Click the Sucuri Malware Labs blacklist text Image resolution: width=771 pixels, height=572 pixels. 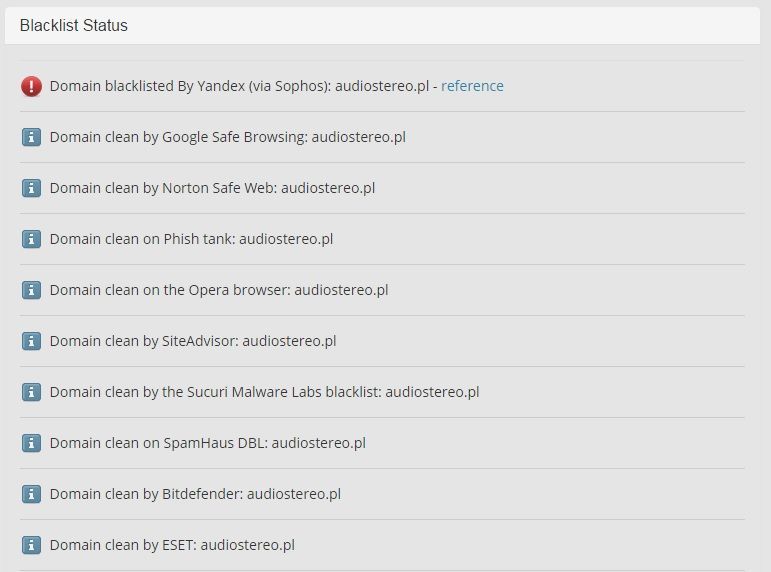pyautogui.click(x=265, y=392)
